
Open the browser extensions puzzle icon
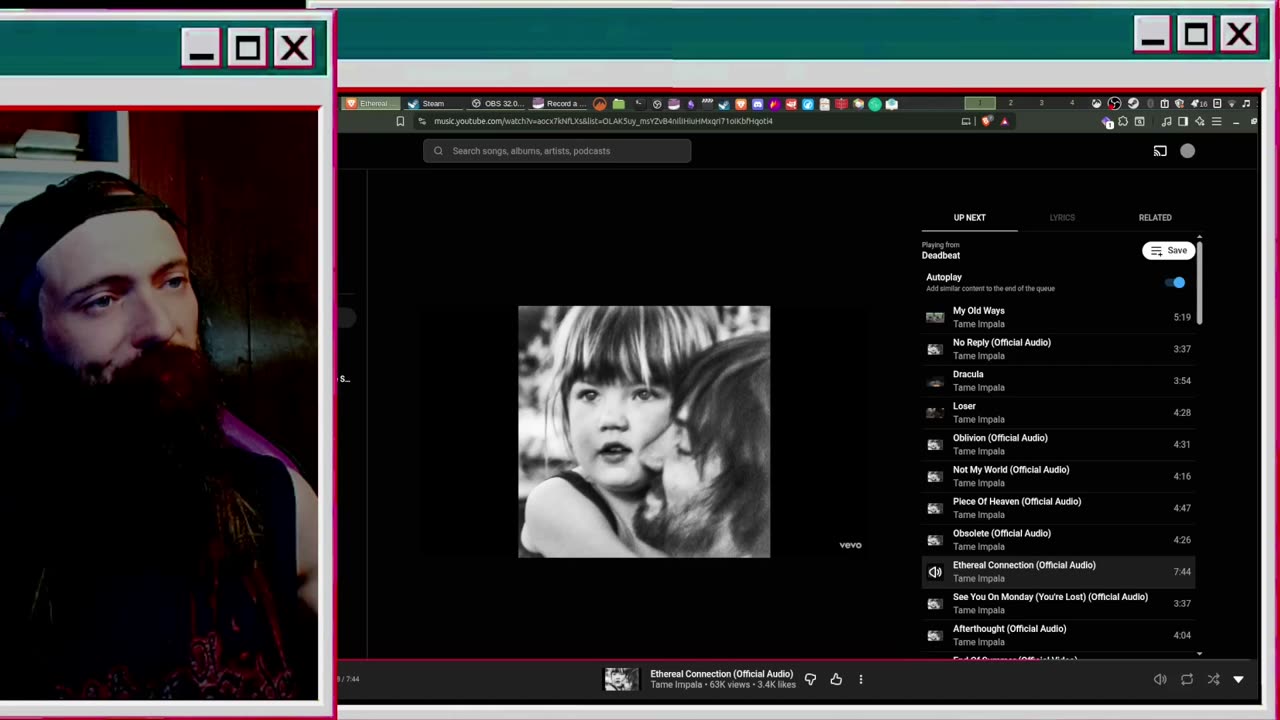(1123, 122)
